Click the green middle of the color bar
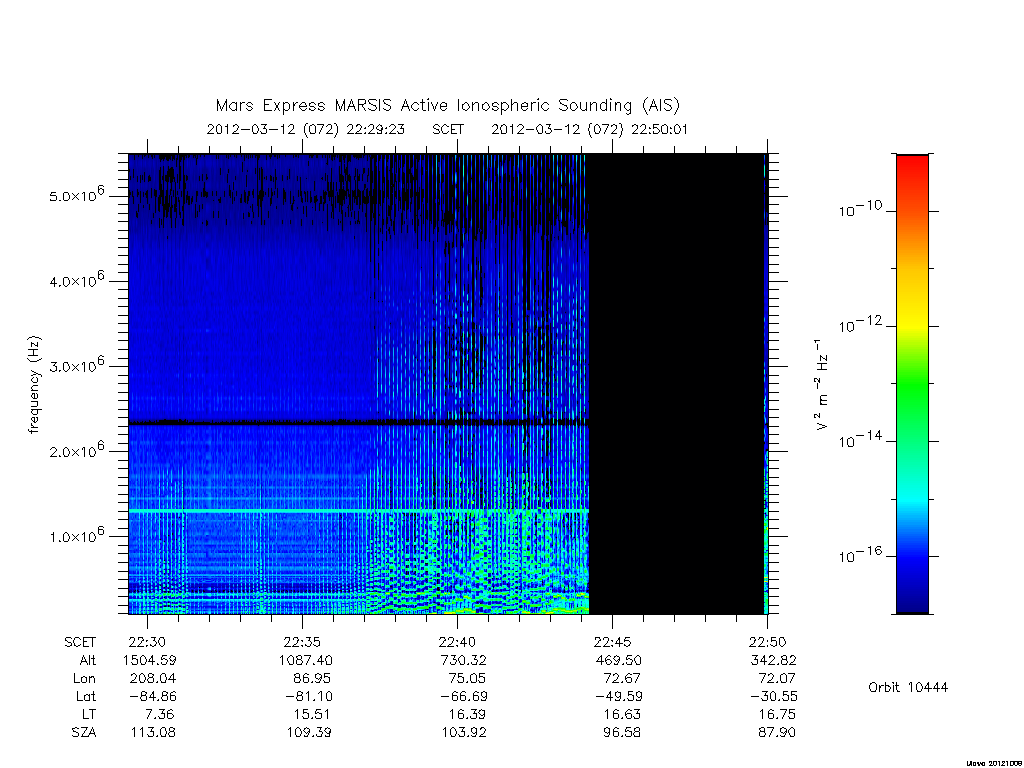This screenshot has width=1024, height=768. 912,384
